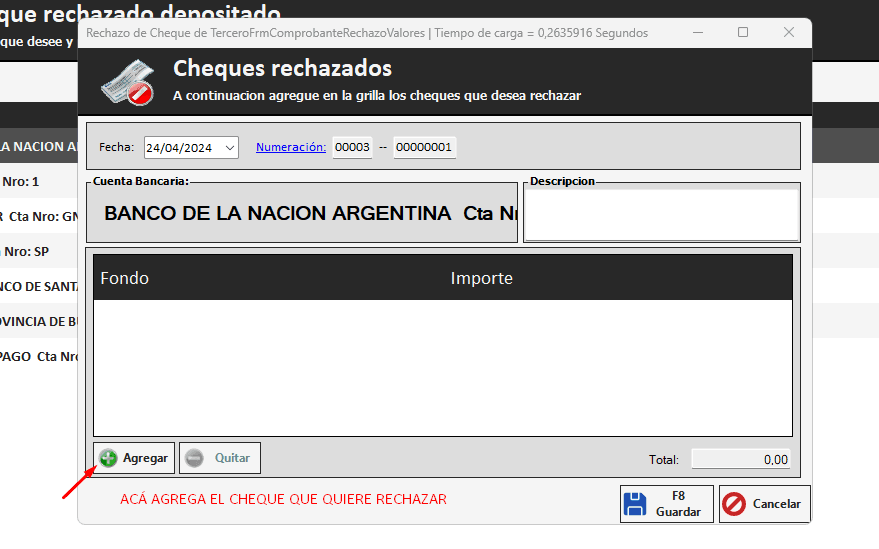The image size is (879, 549).
Task: Open the Numeración link
Action: coord(291,147)
